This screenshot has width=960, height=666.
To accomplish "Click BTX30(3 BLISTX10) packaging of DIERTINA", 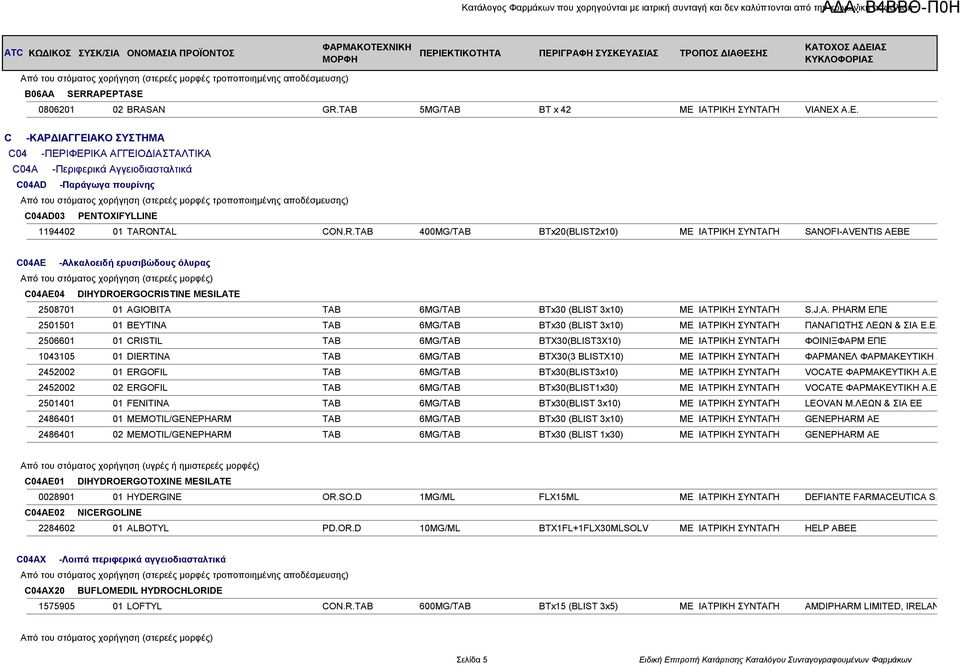I will [581, 356].
